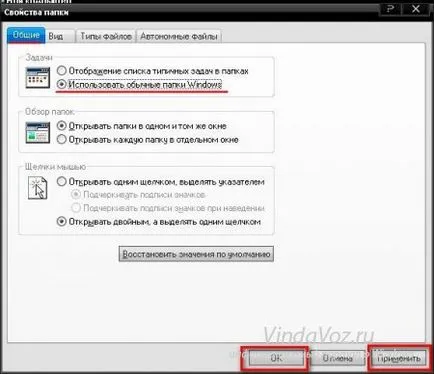Image resolution: width=434 pixels, height=374 pixels.
Task: Click 'Восстановить значения по умолчанию' button
Action: (x=196, y=254)
